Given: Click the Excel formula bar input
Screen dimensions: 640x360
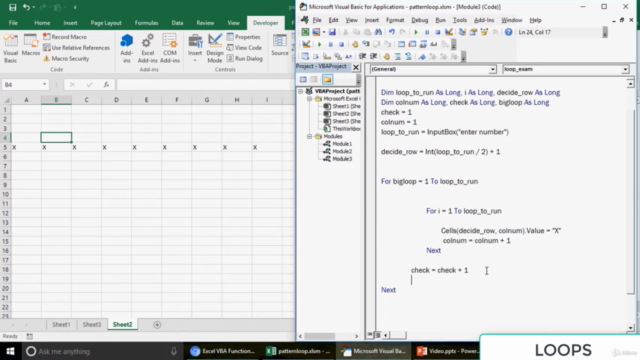Looking at the screenshot, I should (x=205, y=84).
